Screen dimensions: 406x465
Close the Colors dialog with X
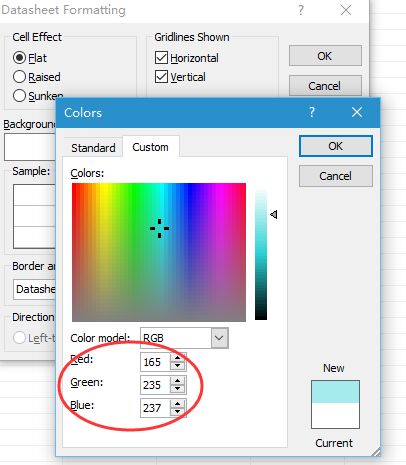[x=357, y=112]
